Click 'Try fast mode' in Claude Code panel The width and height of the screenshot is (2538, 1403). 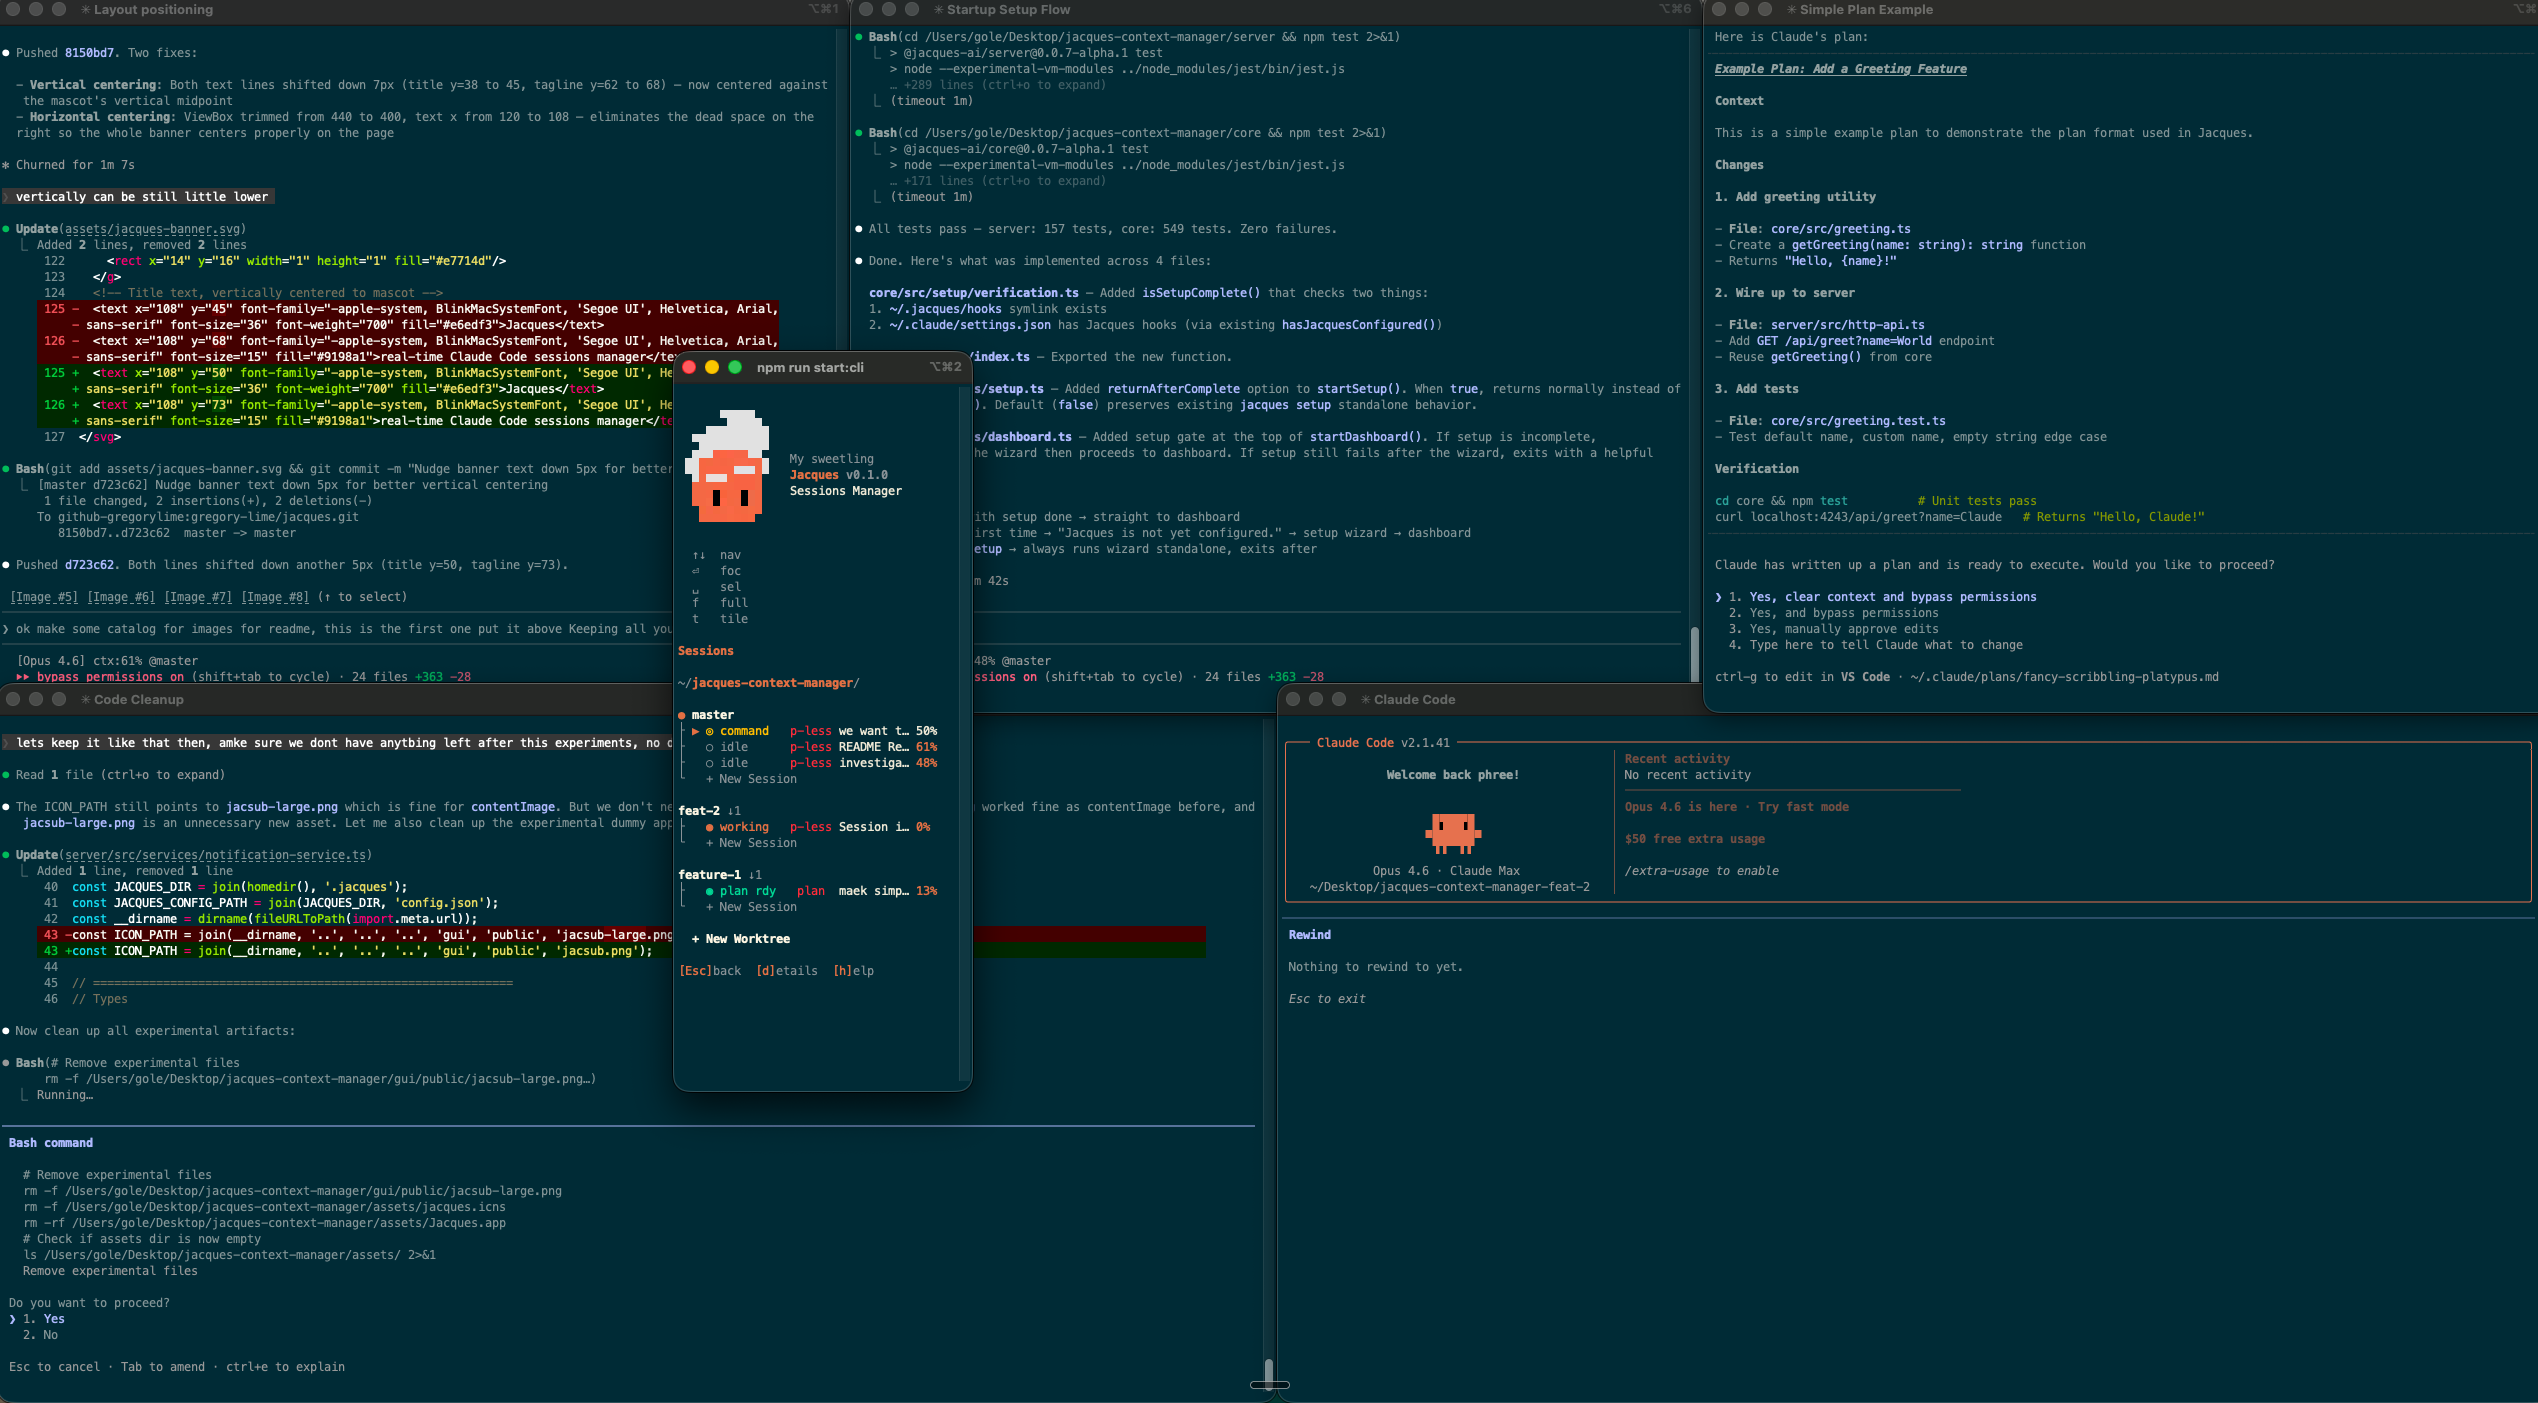tap(1803, 807)
